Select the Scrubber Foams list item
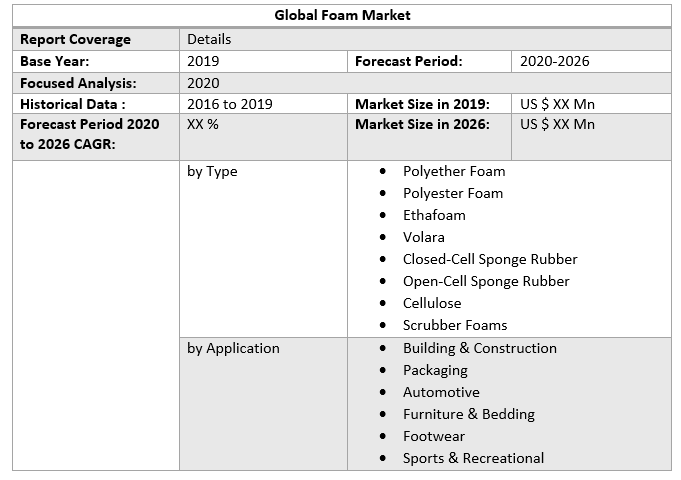The height and width of the screenshot is (480, 681). 455,325
